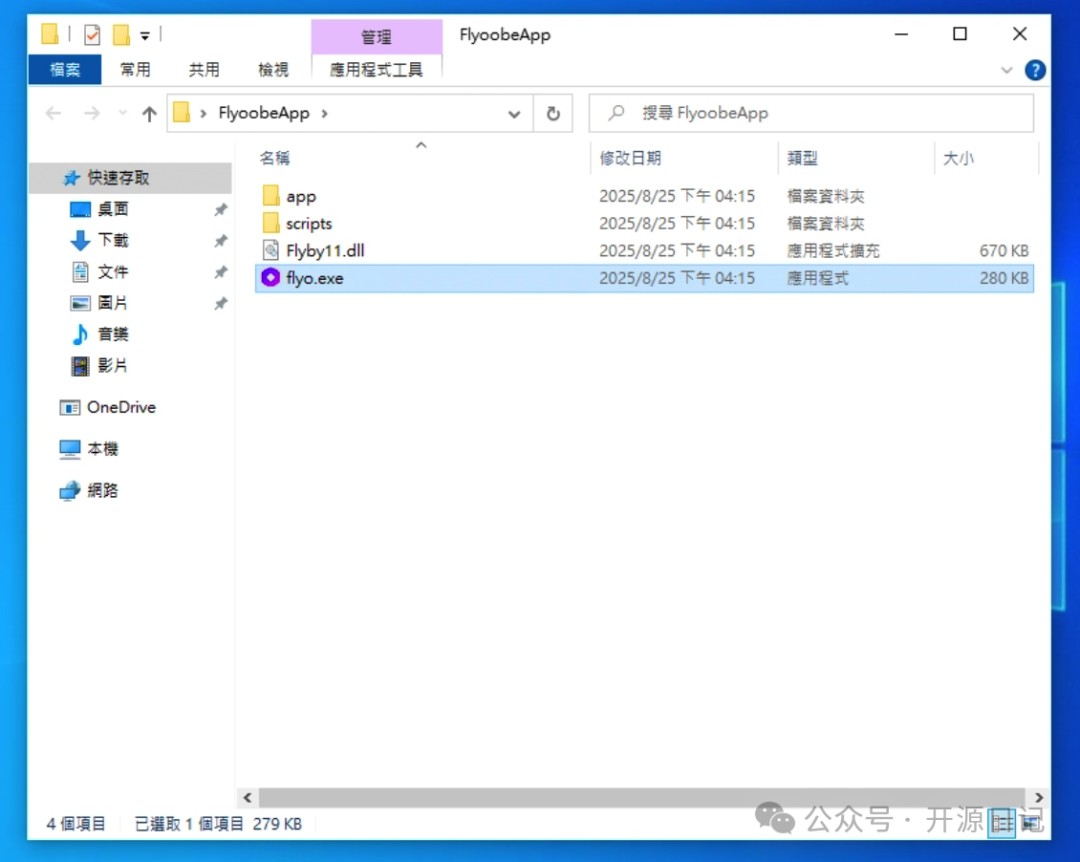Expand the ribbon with the chevron

[x=1007, y=70]
